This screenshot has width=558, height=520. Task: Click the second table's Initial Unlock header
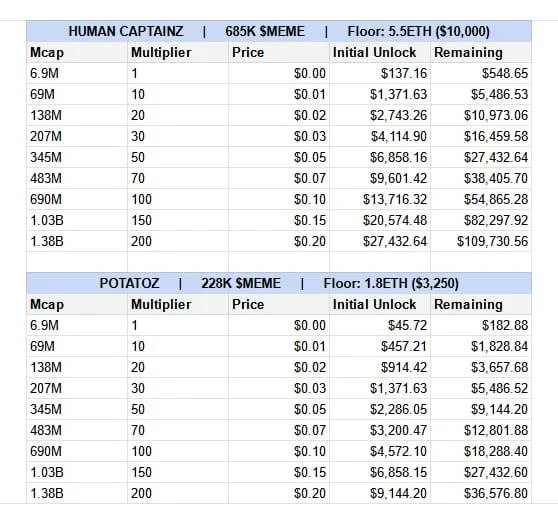coord(380,304)
